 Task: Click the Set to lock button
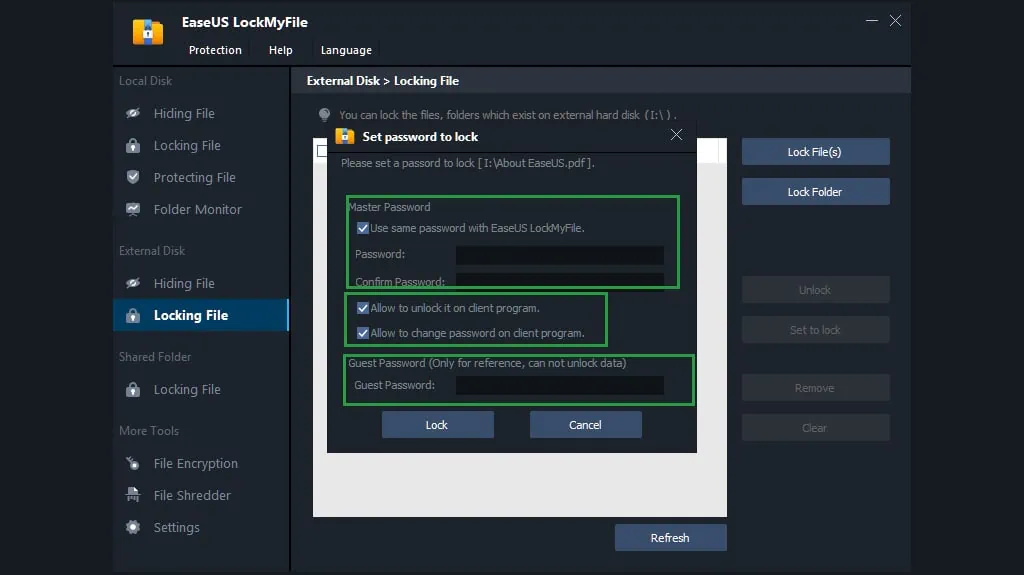815,330
